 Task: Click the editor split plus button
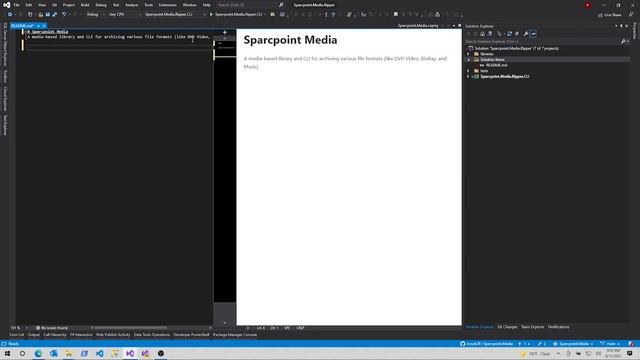coord(224,32)
